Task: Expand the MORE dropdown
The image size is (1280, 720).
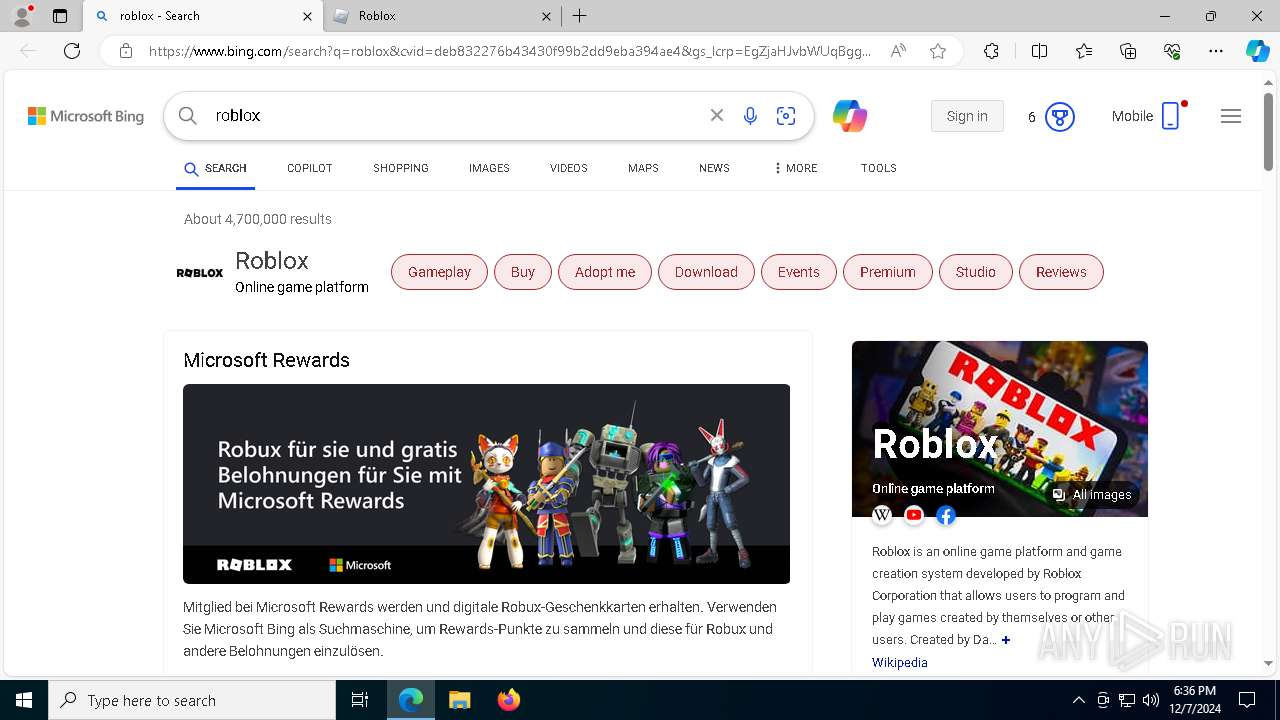Action: (796, 168)
